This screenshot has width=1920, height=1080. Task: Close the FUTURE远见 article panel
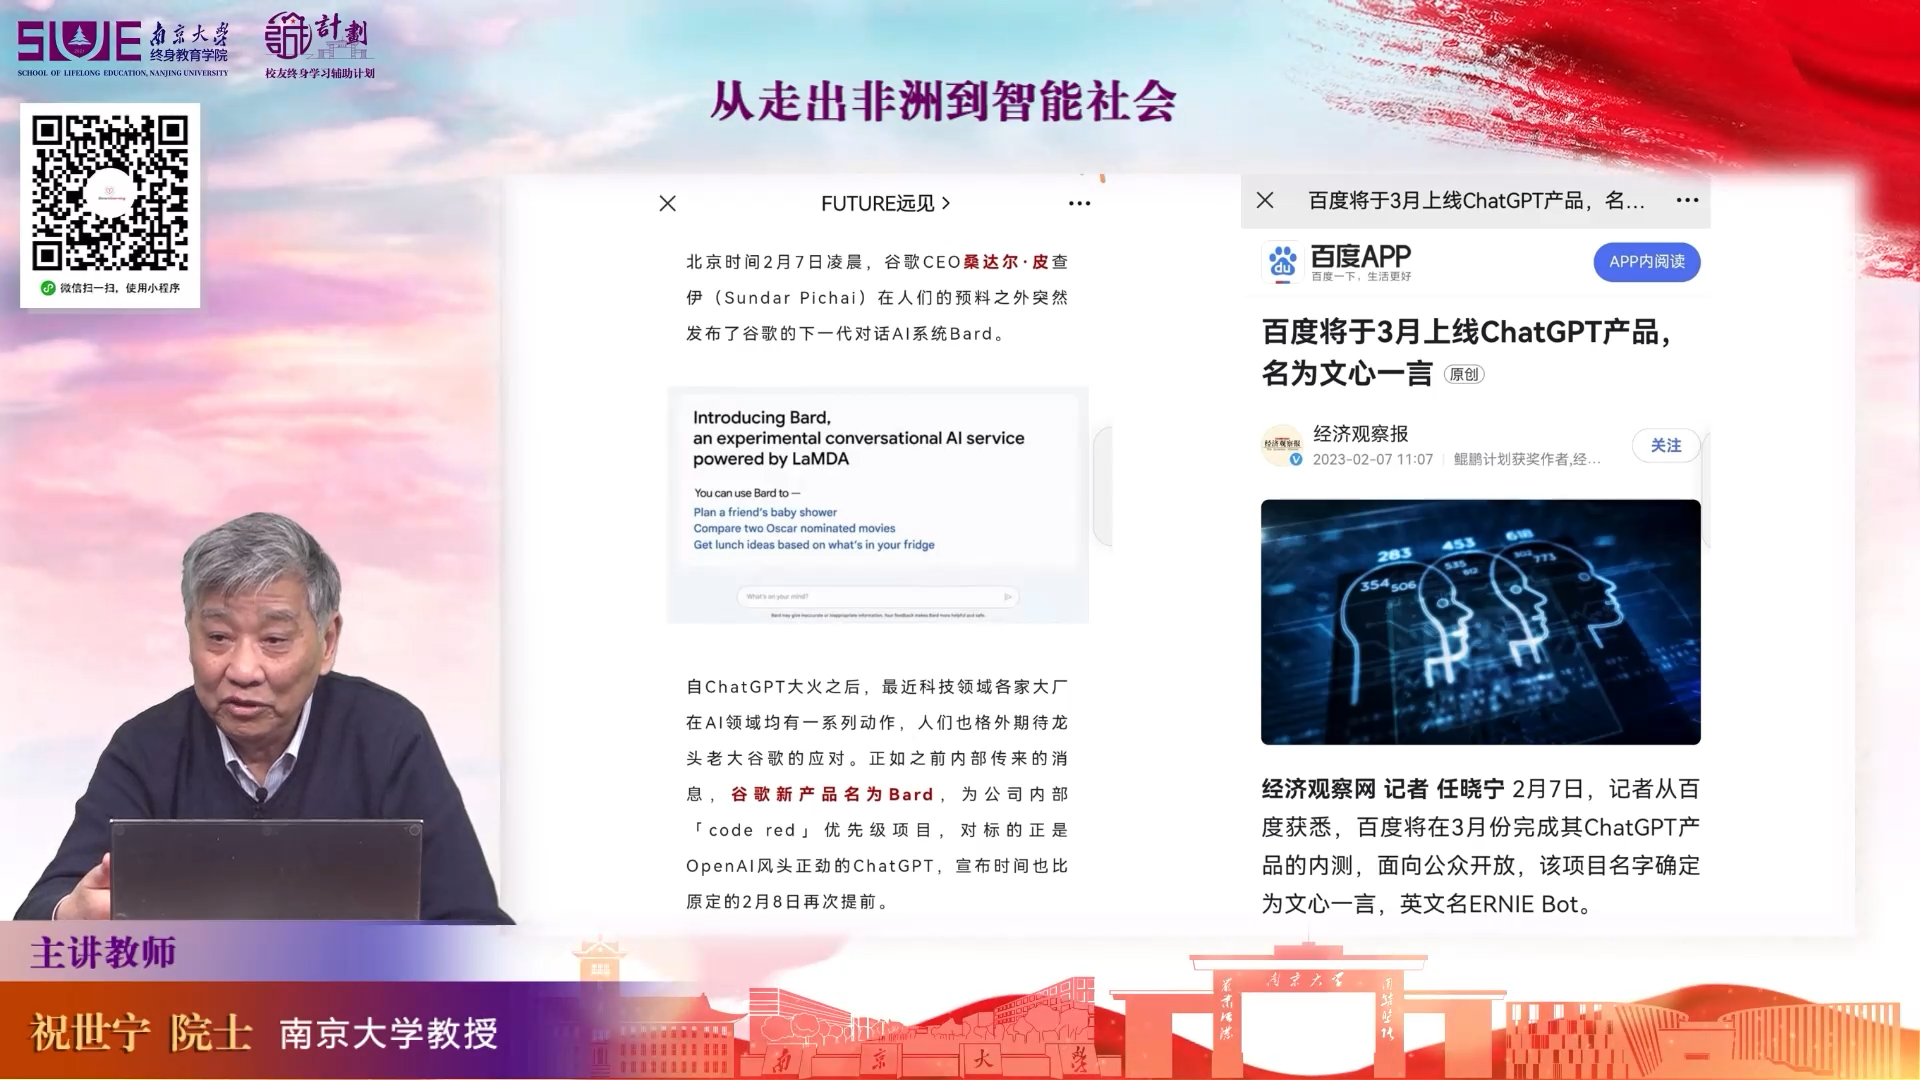[668, 203]
